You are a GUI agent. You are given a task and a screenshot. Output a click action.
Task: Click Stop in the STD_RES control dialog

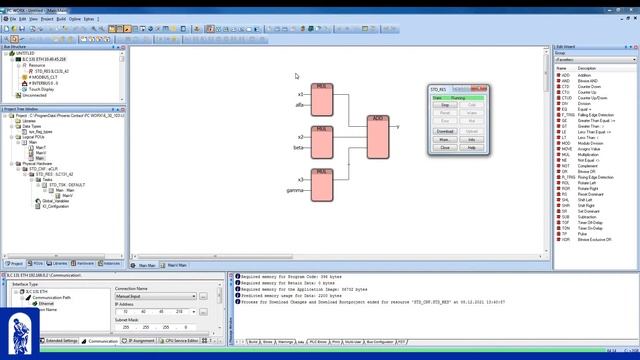point(445,105)
